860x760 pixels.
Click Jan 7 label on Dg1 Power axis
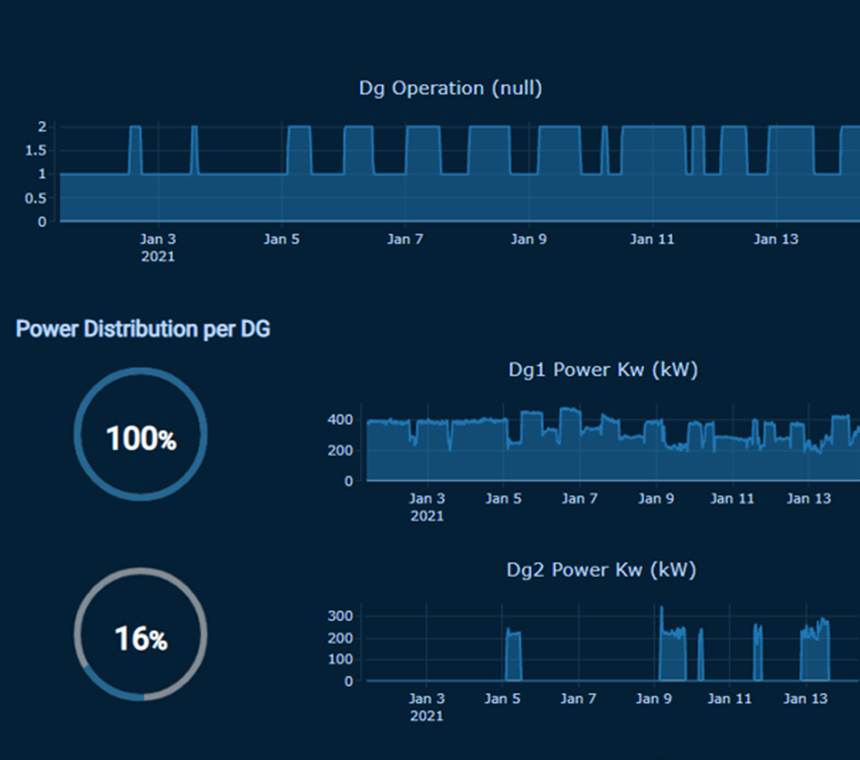point(579,498)
